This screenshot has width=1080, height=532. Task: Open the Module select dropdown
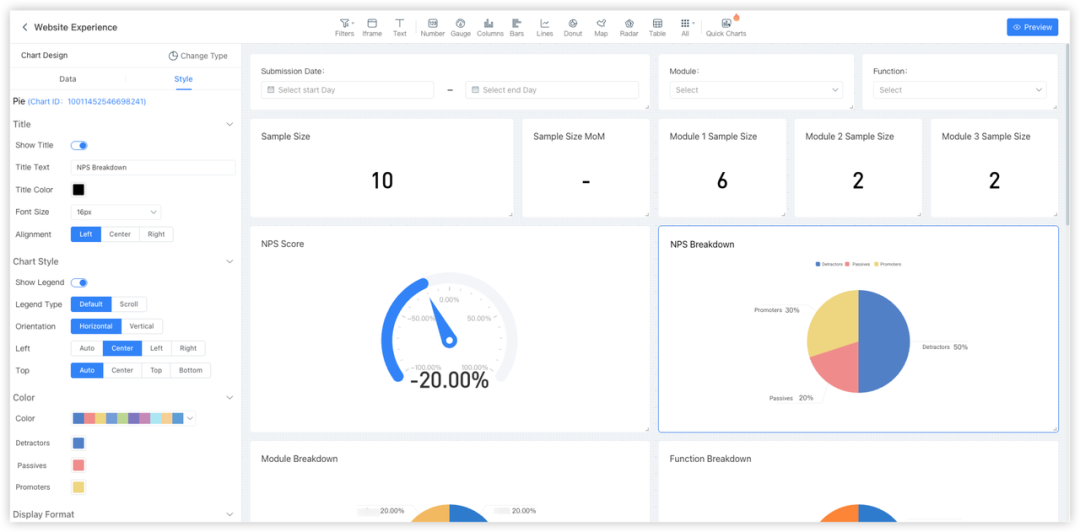(x=758, y=90)
